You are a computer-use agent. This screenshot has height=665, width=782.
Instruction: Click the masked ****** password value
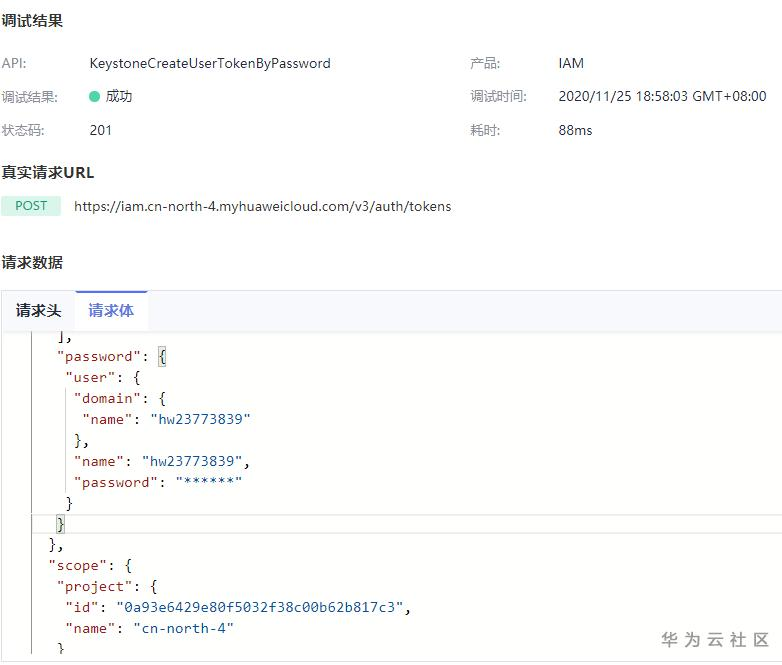209,482
